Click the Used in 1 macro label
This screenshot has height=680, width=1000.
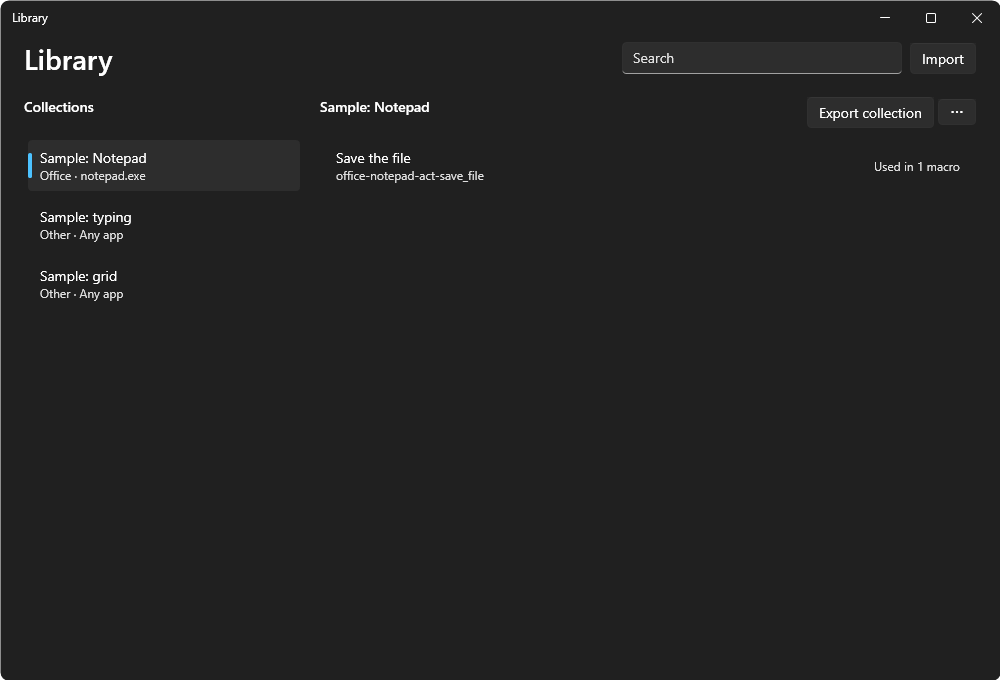pos(916,166)
